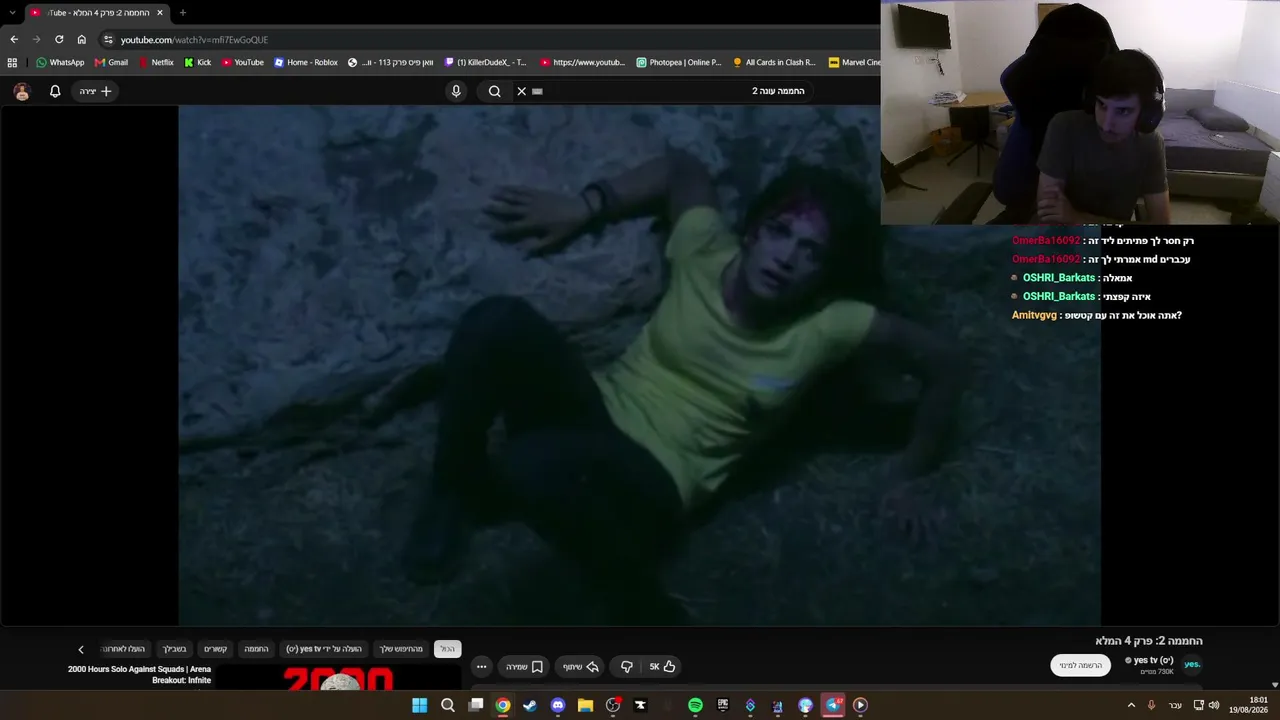This screenshot has width=1280, height=720.
Task: Save the video with שמירה button
Action: coord(524,666)
